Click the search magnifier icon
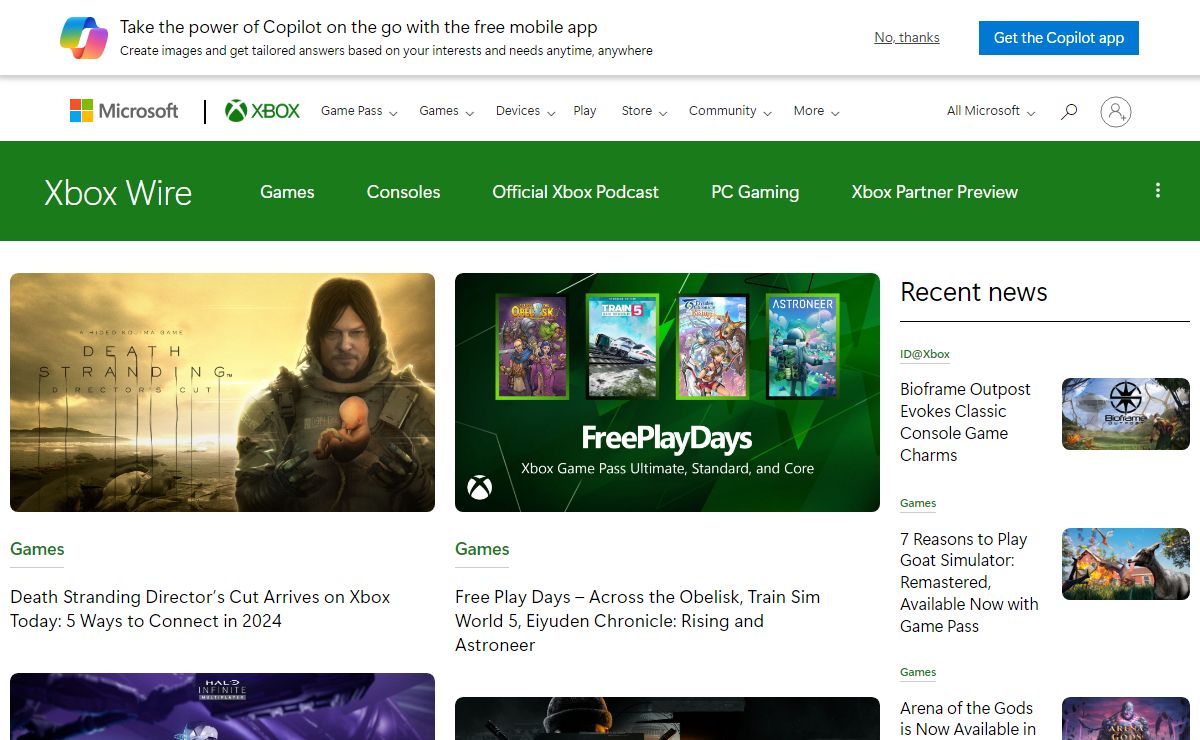This screenshot has height=740, width=1200. pyautogui.click(x=1069, y=111)
